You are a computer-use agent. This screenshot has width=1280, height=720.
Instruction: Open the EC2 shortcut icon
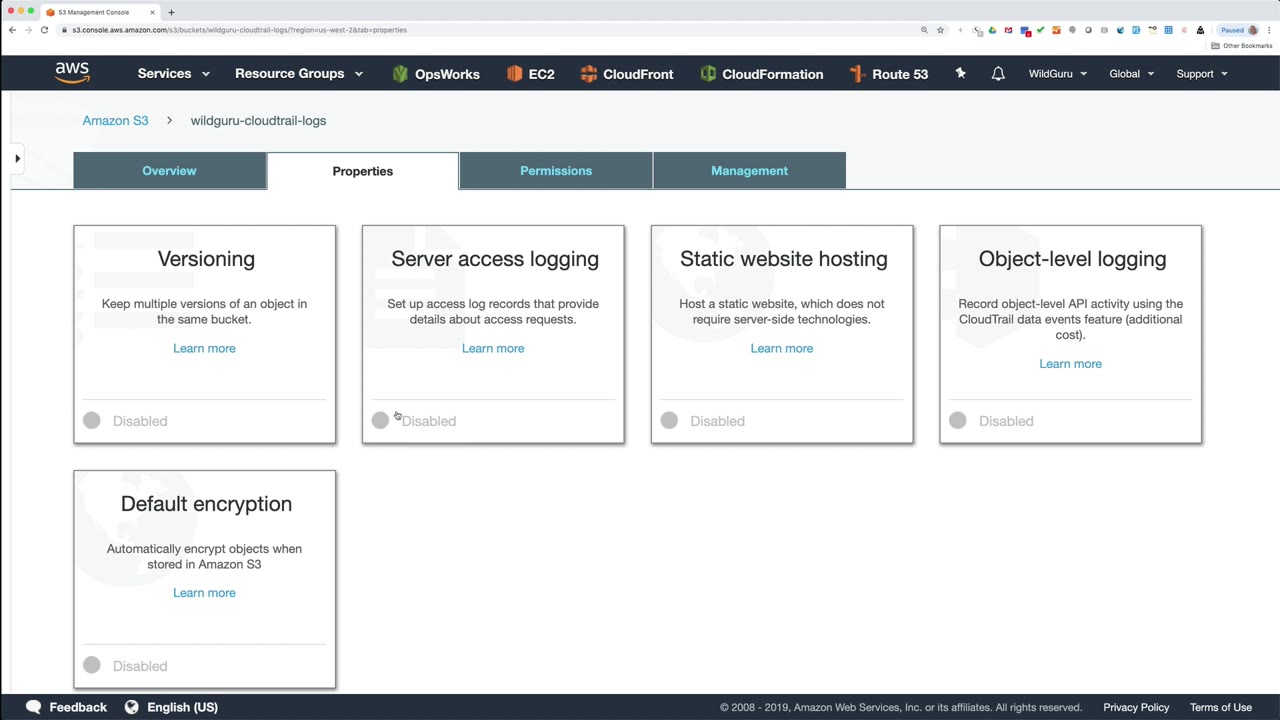515,74
